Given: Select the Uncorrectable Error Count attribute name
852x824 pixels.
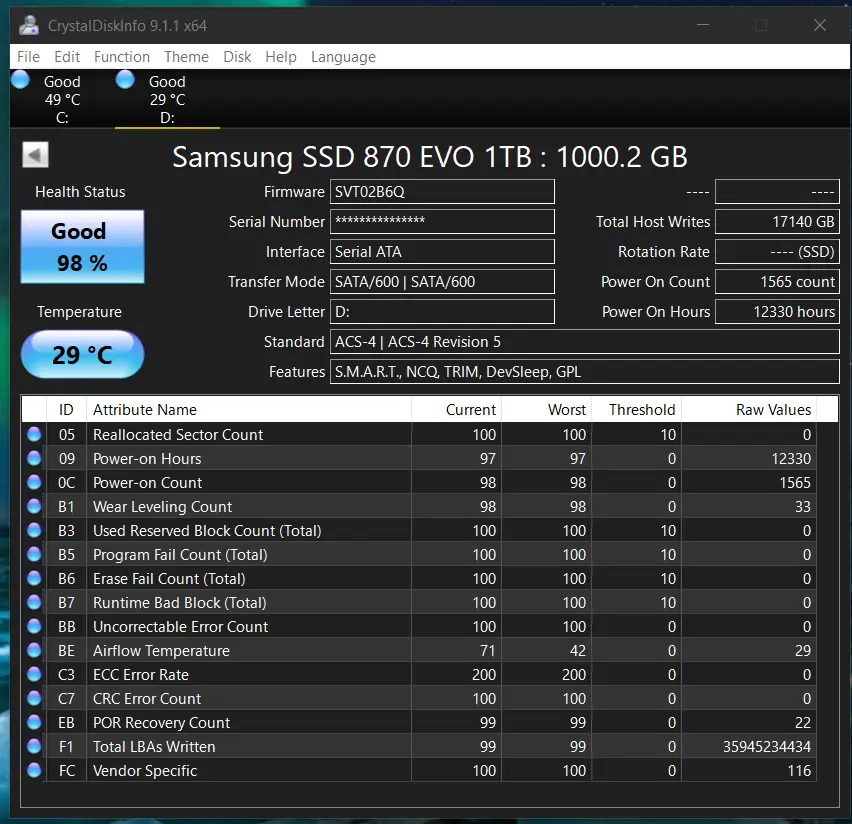Looking at the screenshot, I should 180,627.
